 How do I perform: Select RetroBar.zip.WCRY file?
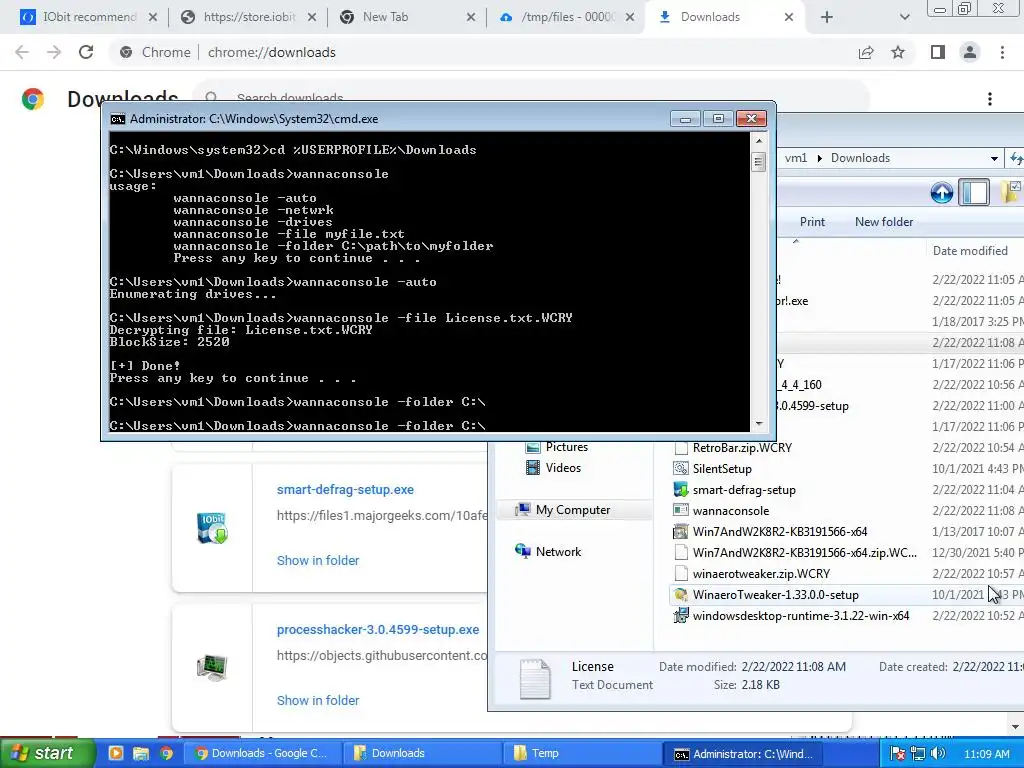742,448
